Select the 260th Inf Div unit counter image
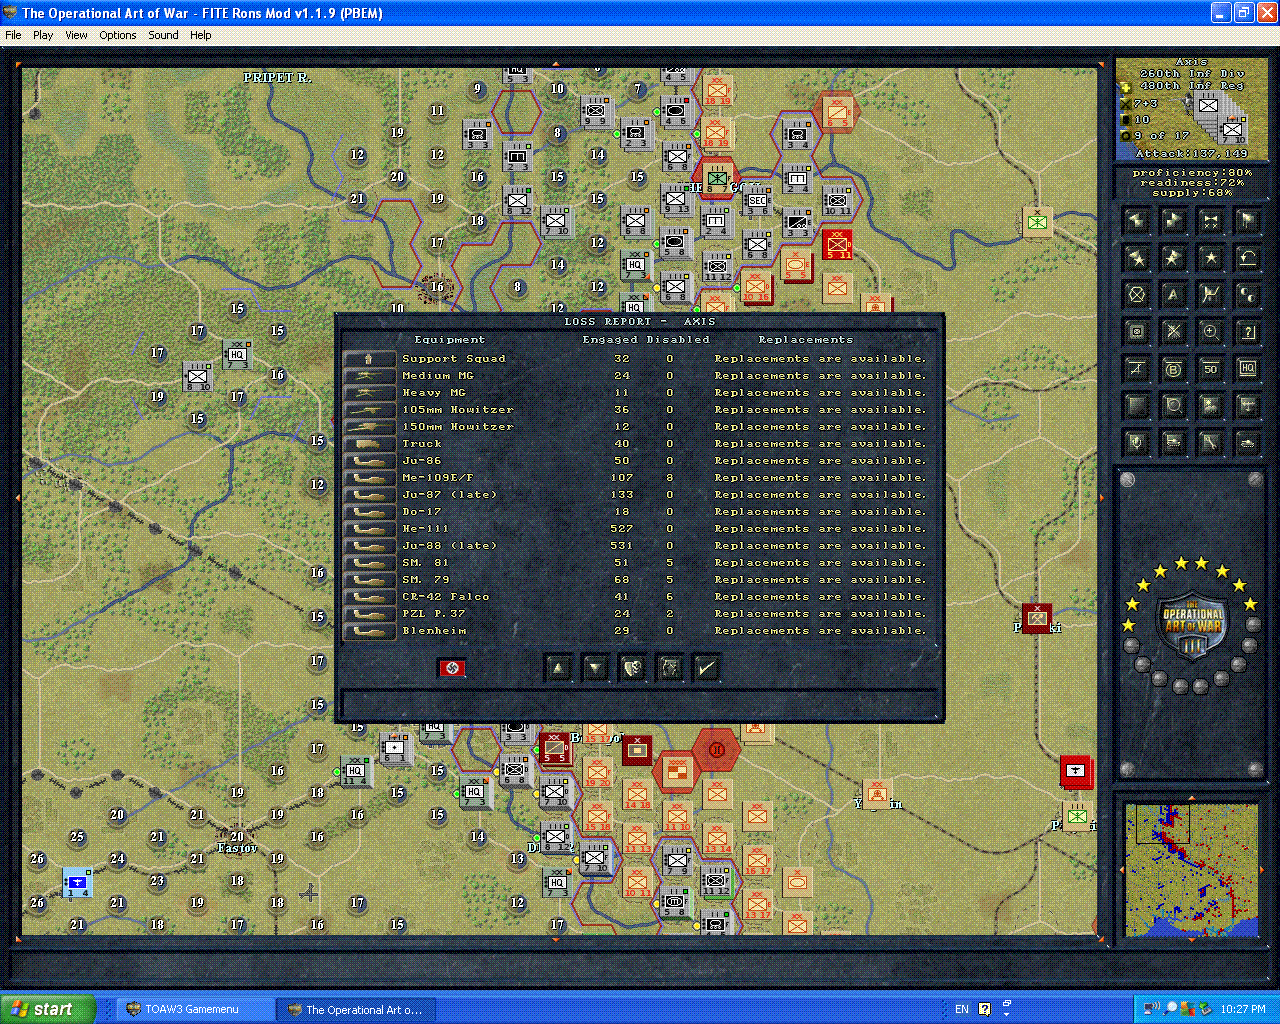 click(x=1220, y=118)
